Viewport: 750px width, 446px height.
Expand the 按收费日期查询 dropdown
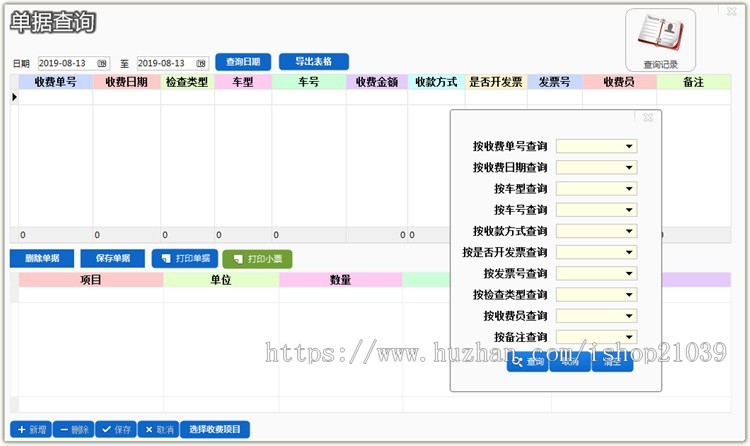tap(629, 167)
